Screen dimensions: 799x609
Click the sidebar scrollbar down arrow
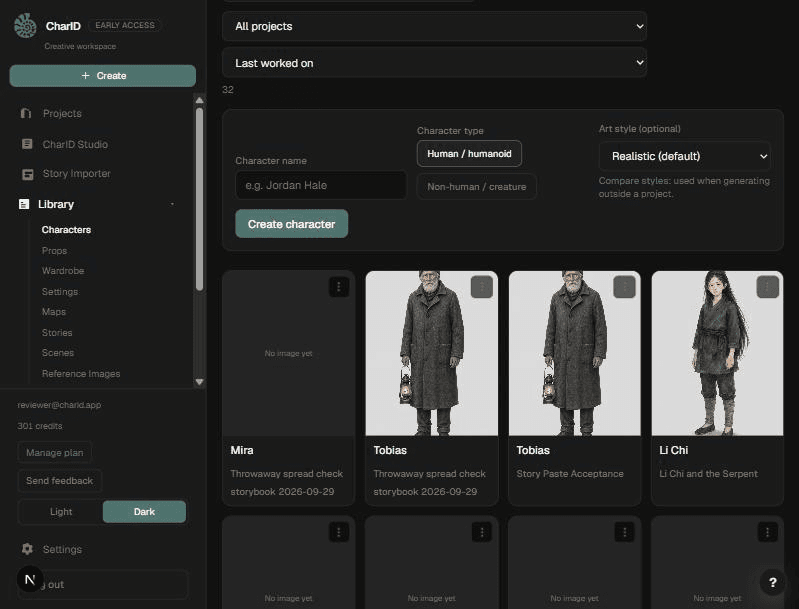coord(200,382)
